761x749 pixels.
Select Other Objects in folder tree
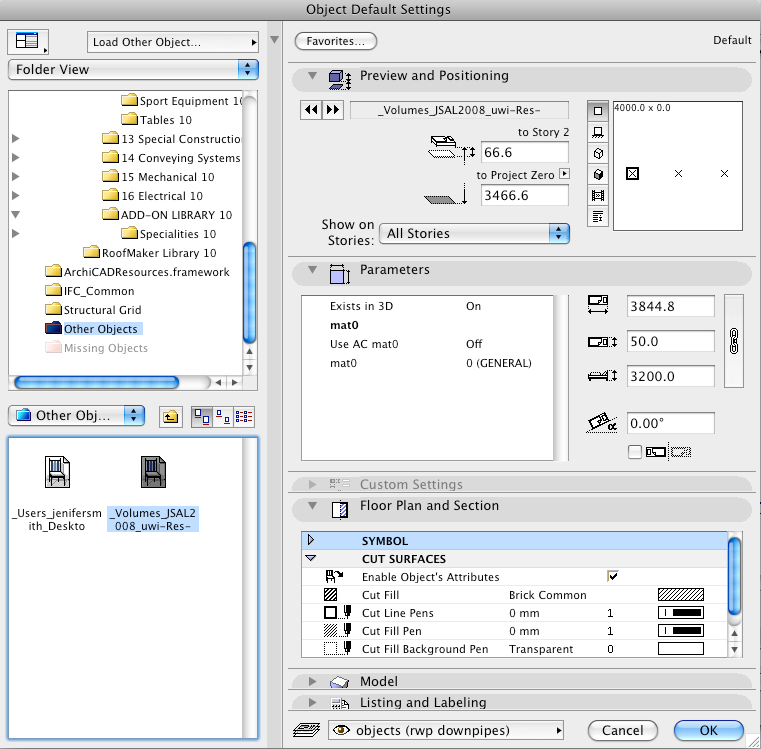click(100, 329)
